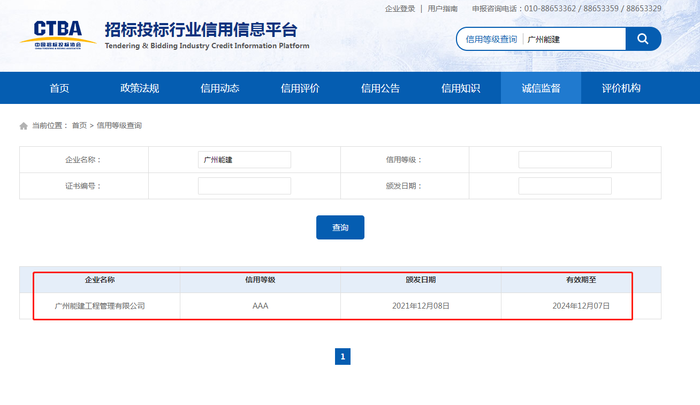Screen dimensions: 700x405
Task: Click the 证书编号 input field
Action: click(244, 186)
